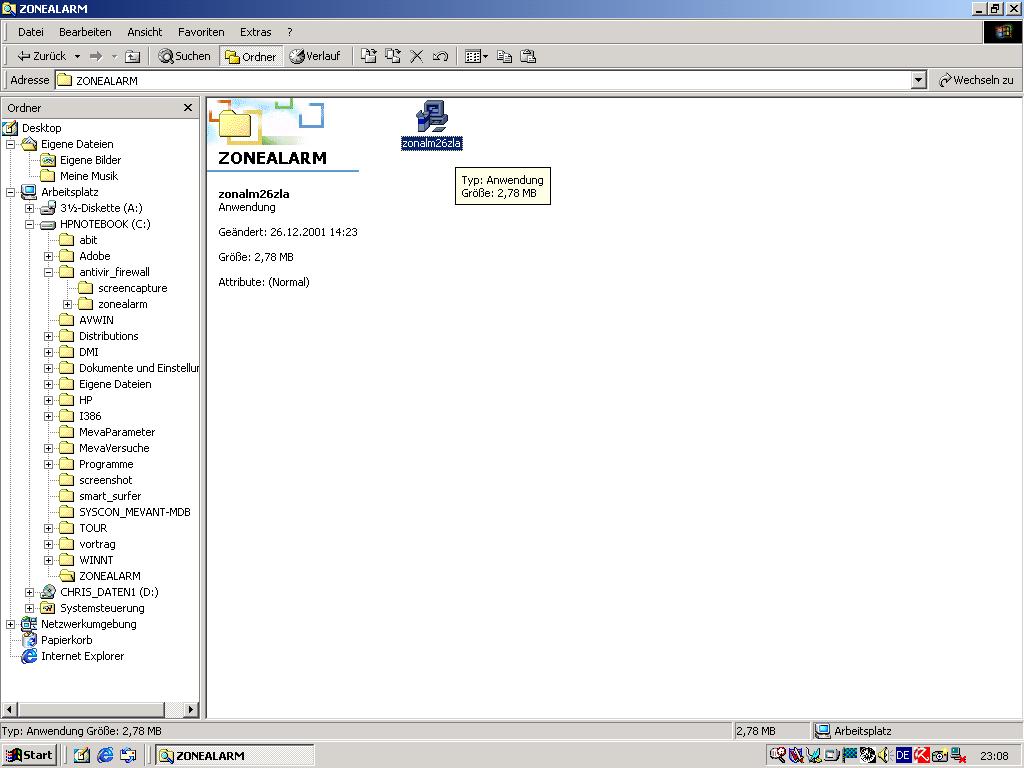Image resolution: width=1024 pixels, height=768 pixels.
Task: Open the Ansicht menu
Action: coord(144,32)
